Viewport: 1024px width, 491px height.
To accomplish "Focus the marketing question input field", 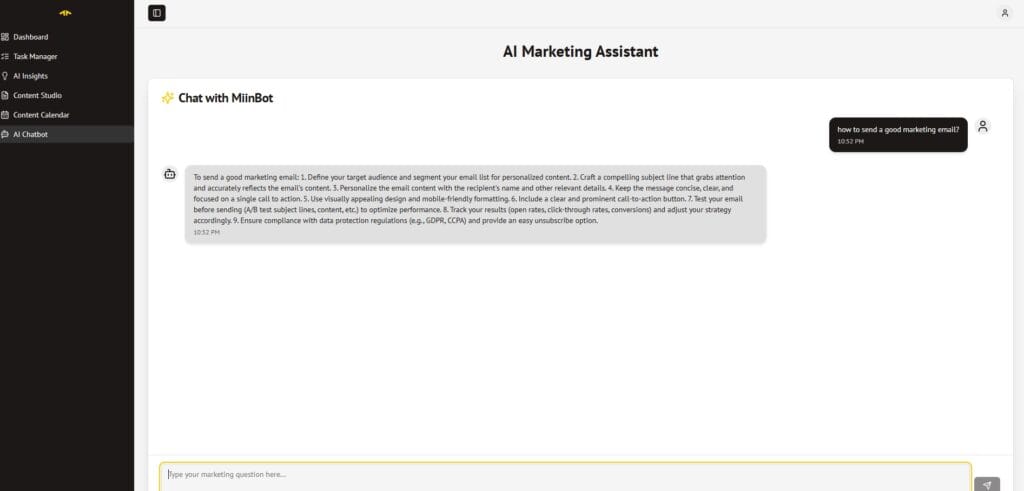I will 565,474.
